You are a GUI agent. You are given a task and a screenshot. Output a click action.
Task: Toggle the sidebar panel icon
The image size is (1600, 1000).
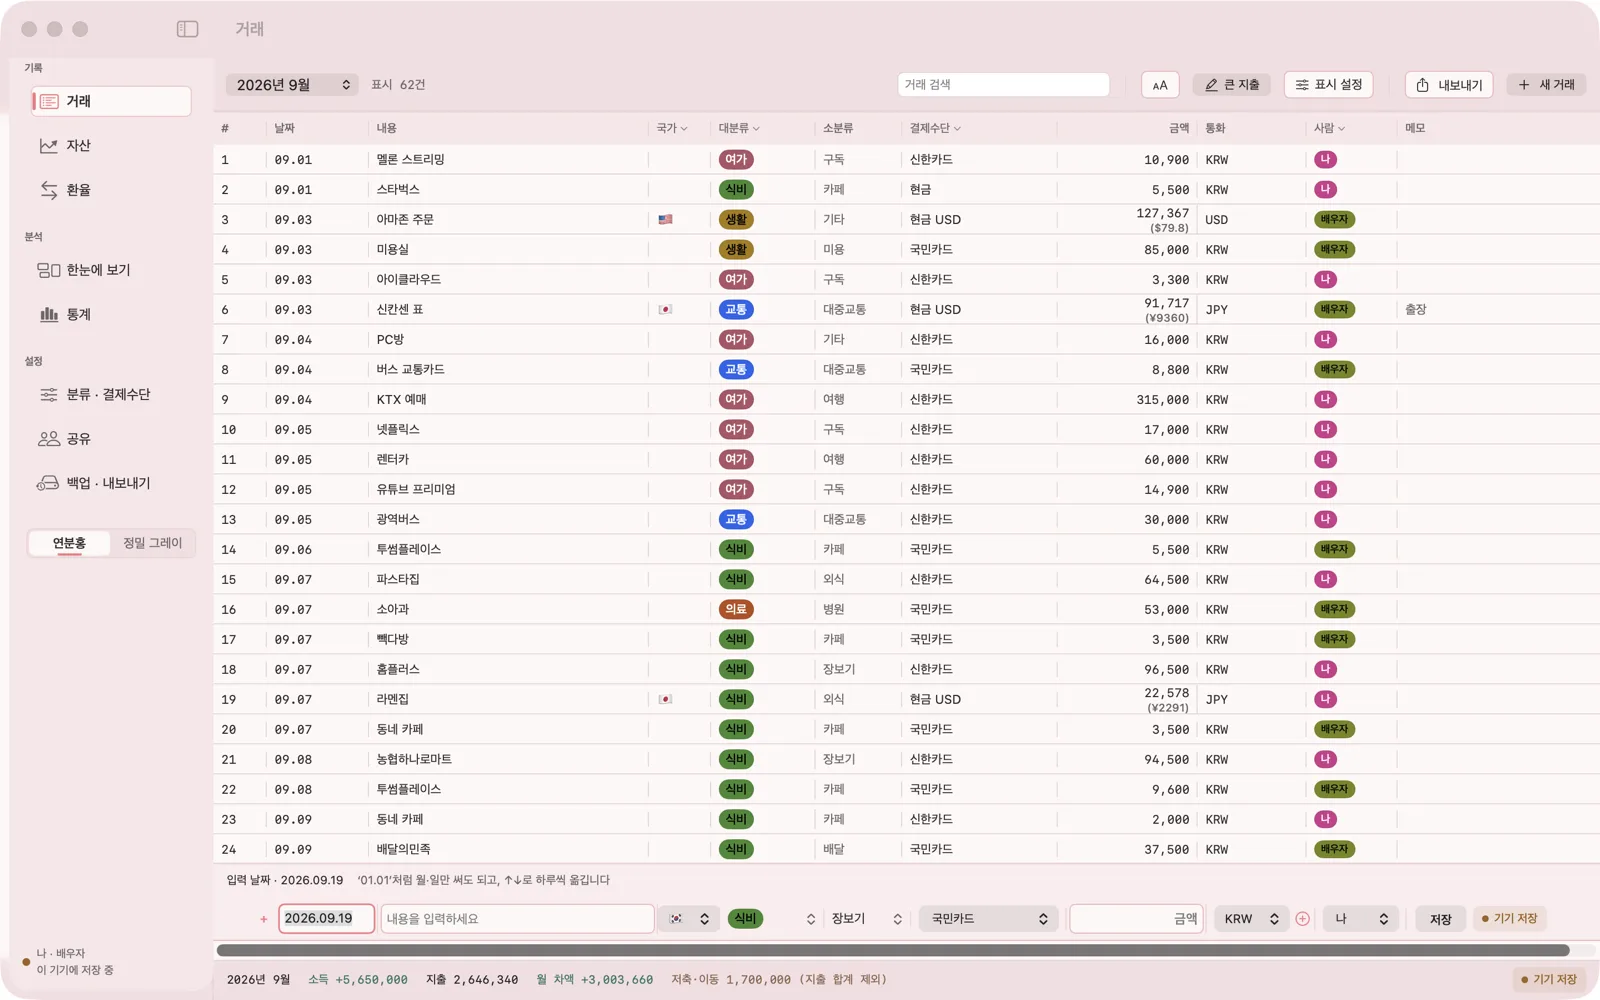[187, 29]
